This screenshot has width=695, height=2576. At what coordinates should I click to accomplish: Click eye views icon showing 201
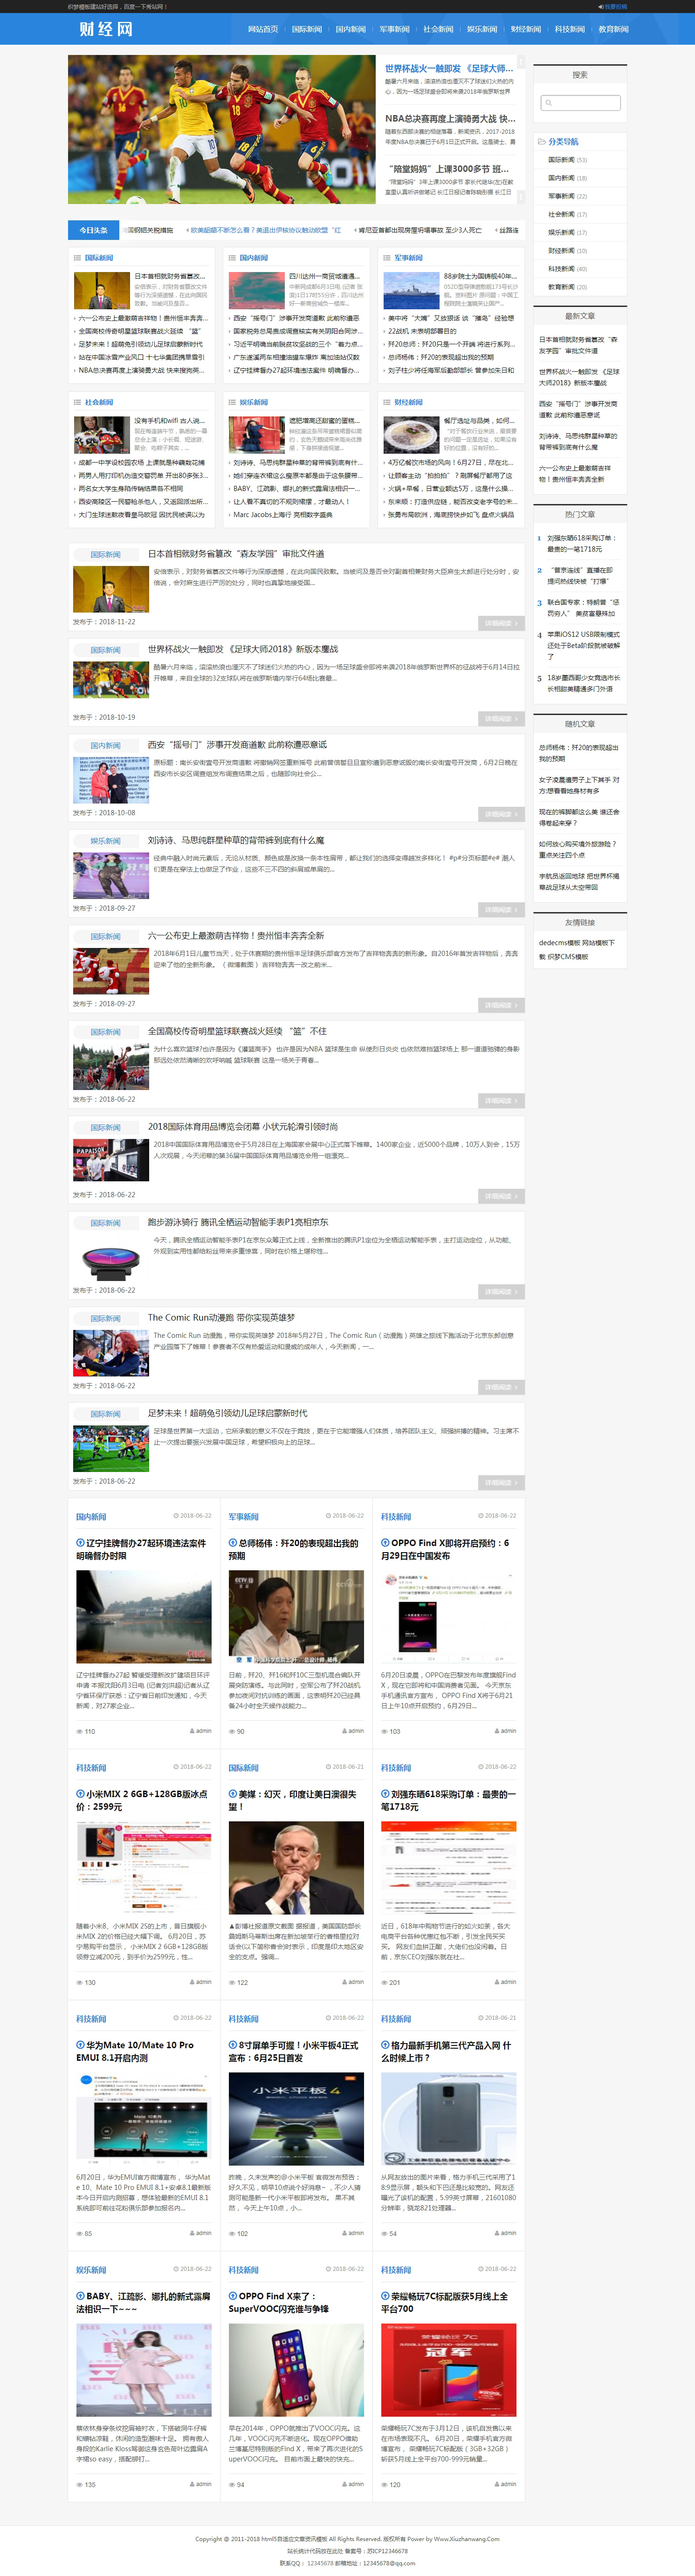click(384, 1982)
